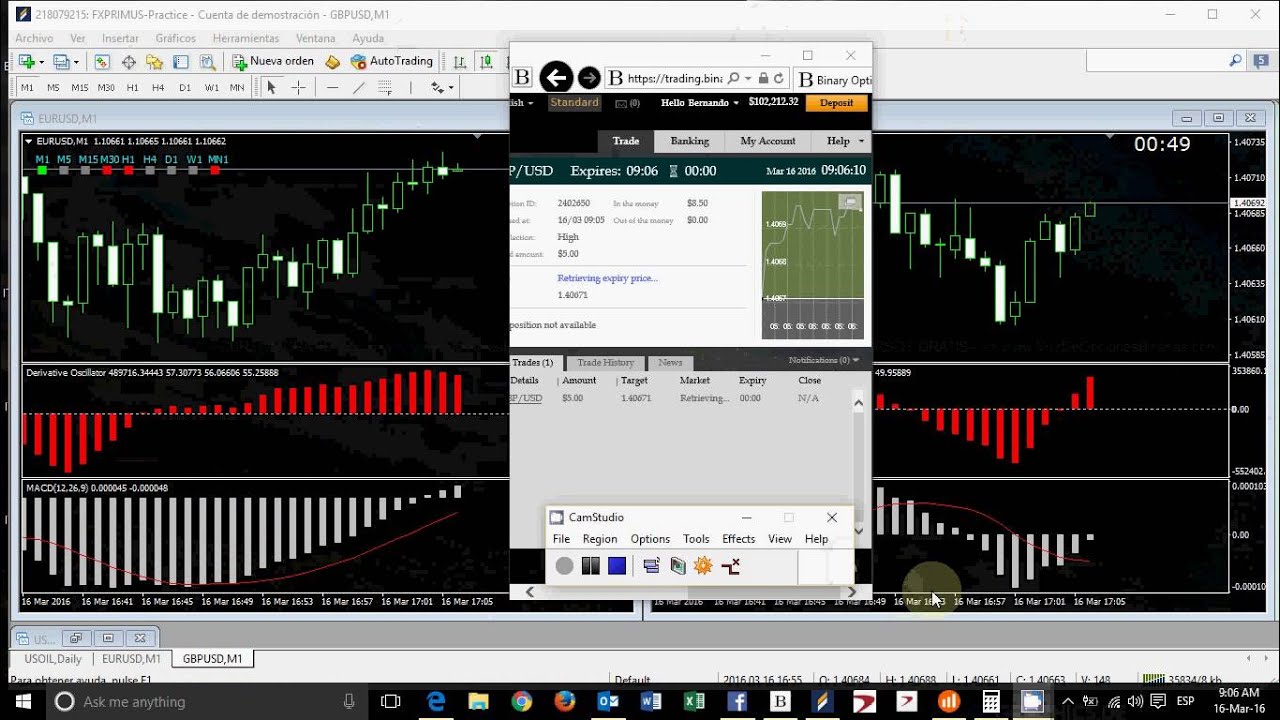
Task: Select the bar chart type icon
Action: point(460,61)
